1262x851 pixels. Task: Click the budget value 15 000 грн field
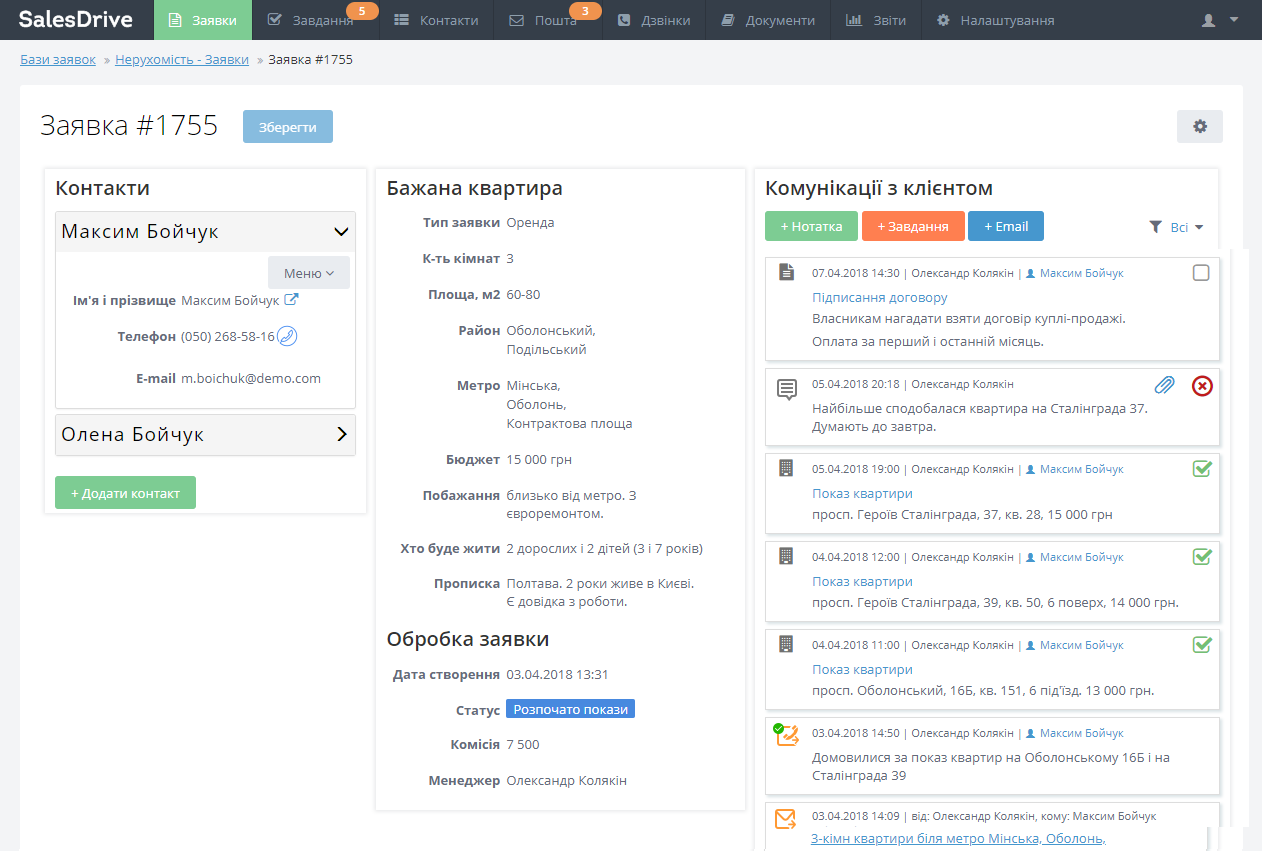point(539,460)
